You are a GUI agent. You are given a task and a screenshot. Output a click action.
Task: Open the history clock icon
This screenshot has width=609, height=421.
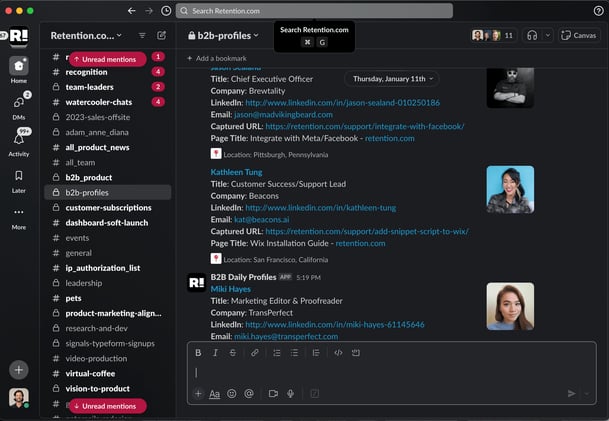[166, 11]
